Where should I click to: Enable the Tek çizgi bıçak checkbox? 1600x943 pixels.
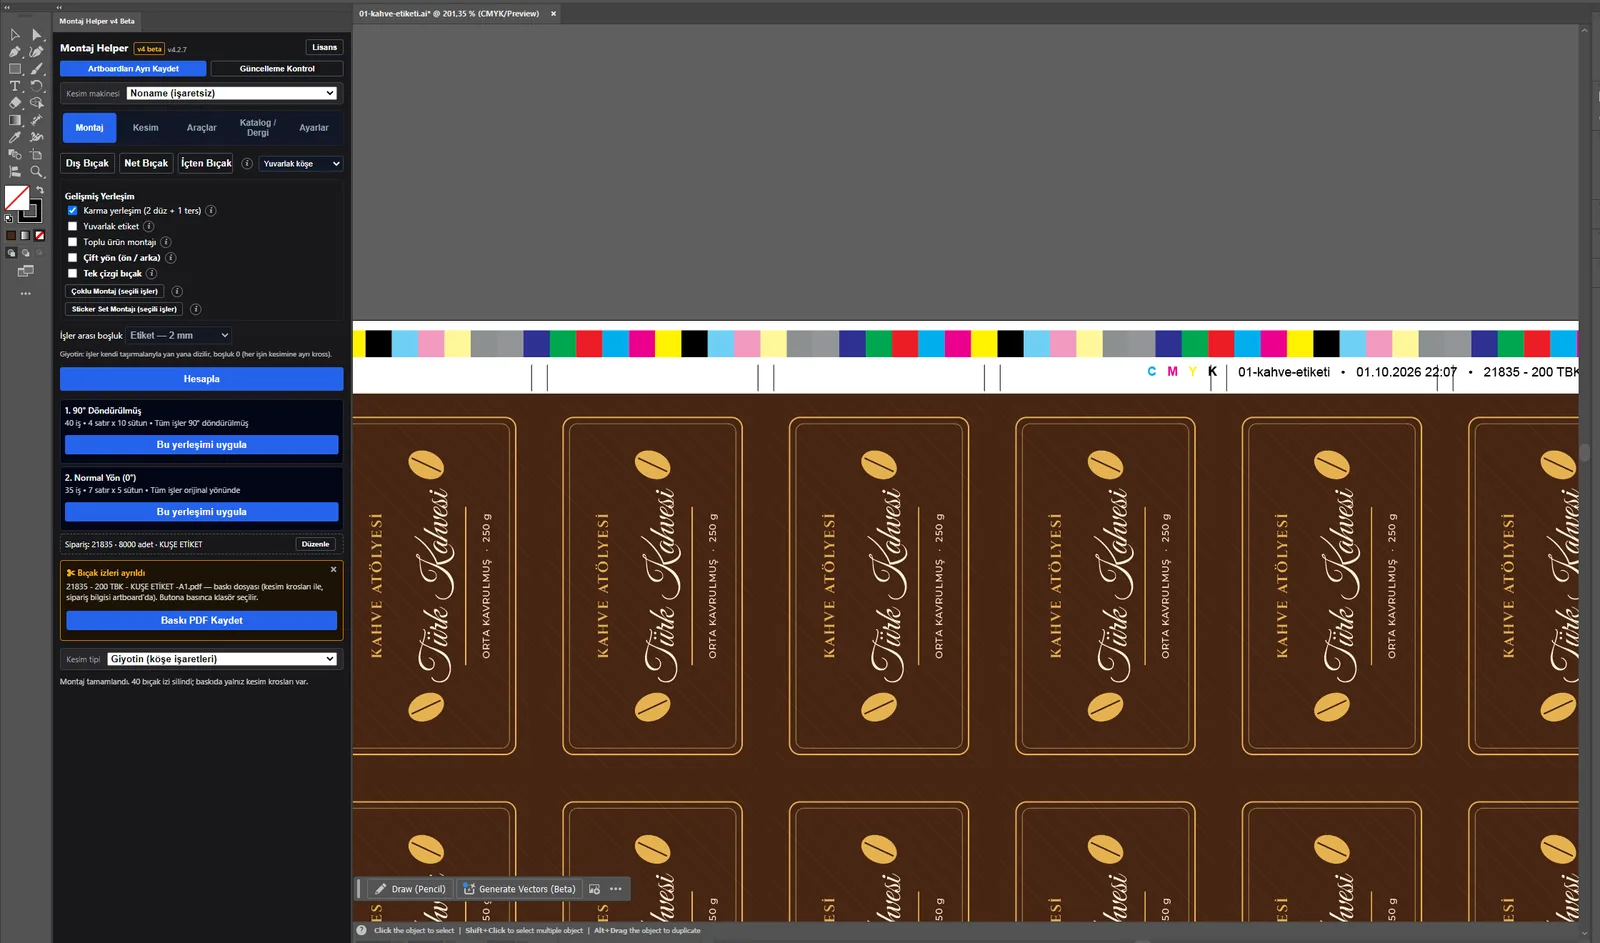pyautogui.click(x=72, y=273)
